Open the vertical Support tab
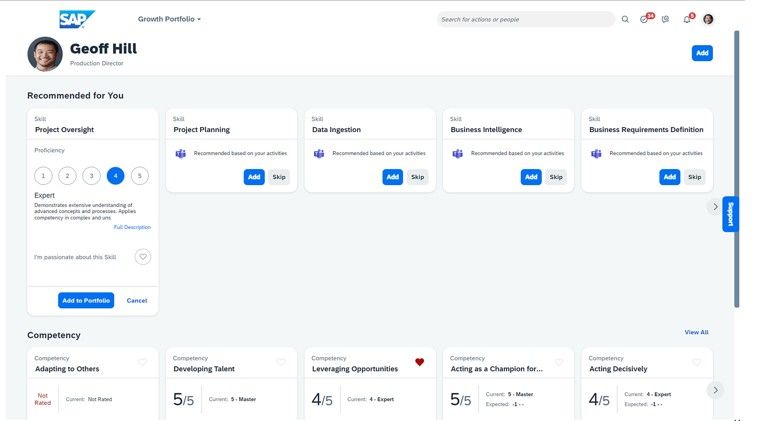The width and height of the screenshot is (780, 421). [730, 214]
